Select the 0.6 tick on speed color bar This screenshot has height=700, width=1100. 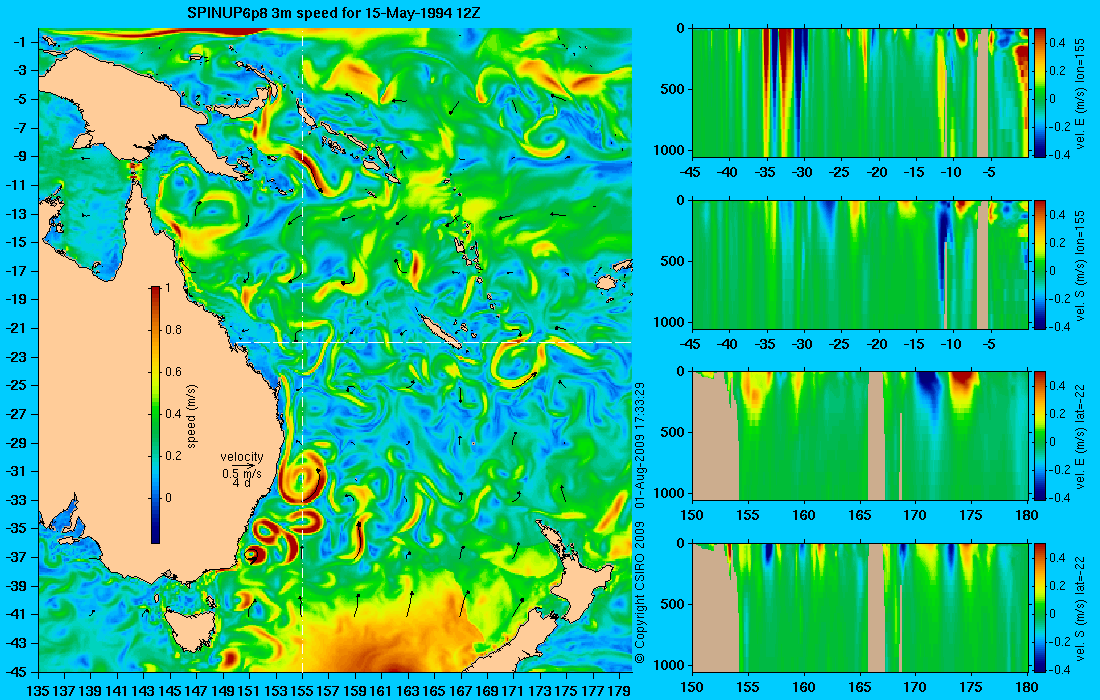pyautogui.click(x=173, y=372)
